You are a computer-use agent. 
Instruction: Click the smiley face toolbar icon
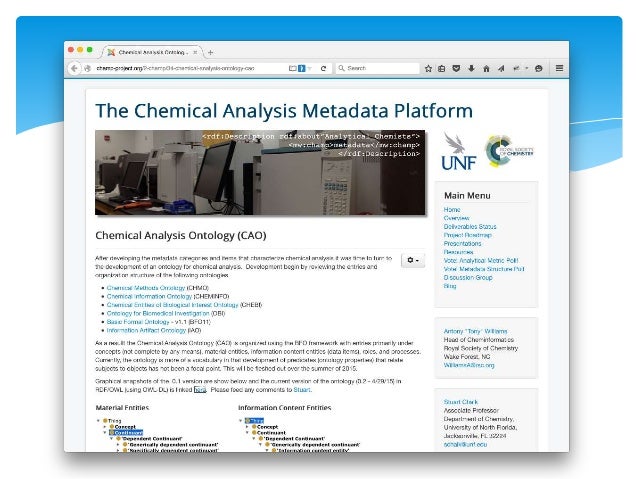pyautogui.click(x=539, y=68)
